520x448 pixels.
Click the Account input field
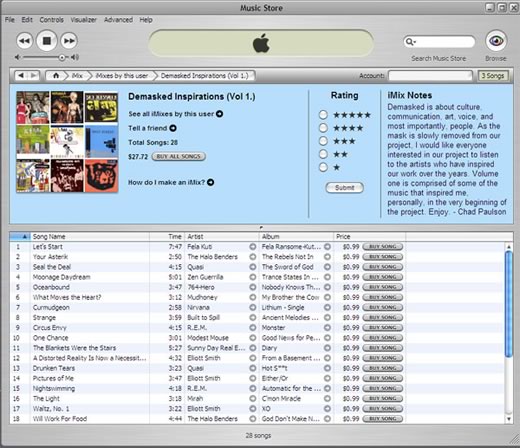[430, 76]
